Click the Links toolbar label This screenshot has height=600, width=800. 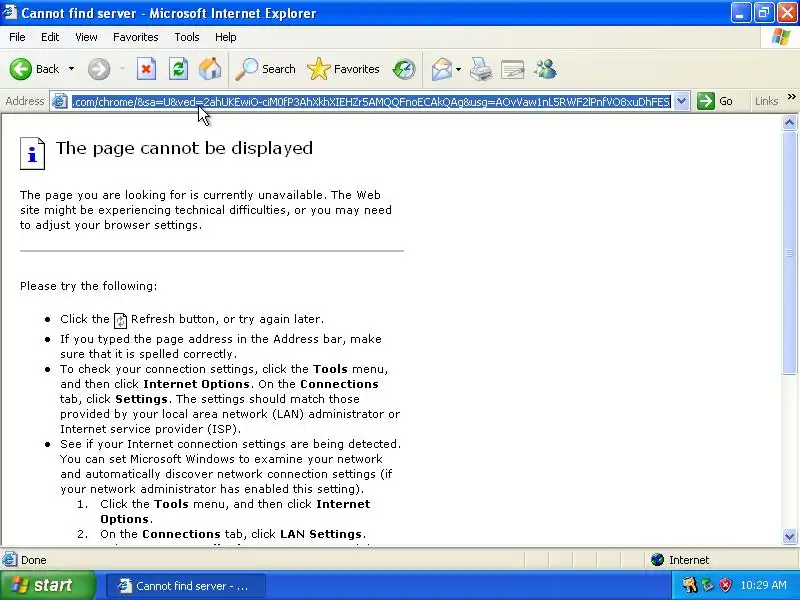pyautogui.click(x=766, y=101)
